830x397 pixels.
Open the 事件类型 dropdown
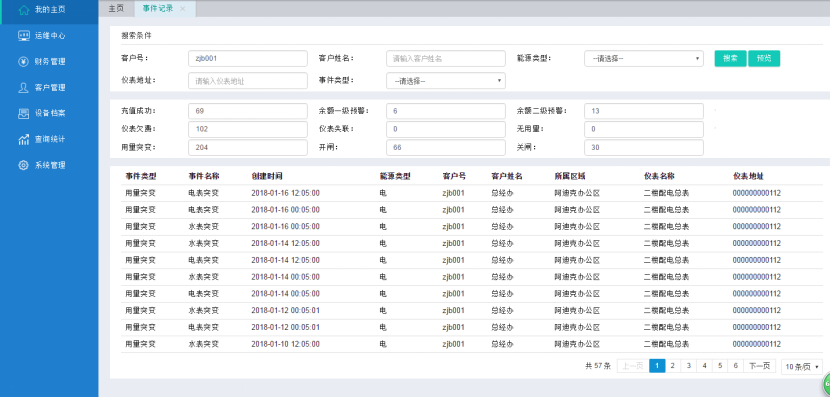(x=446, y=80)
